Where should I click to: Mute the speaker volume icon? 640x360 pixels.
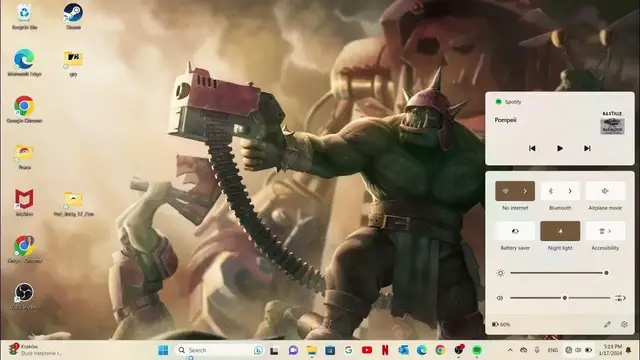pyautogui.click(x=500, y=298)
